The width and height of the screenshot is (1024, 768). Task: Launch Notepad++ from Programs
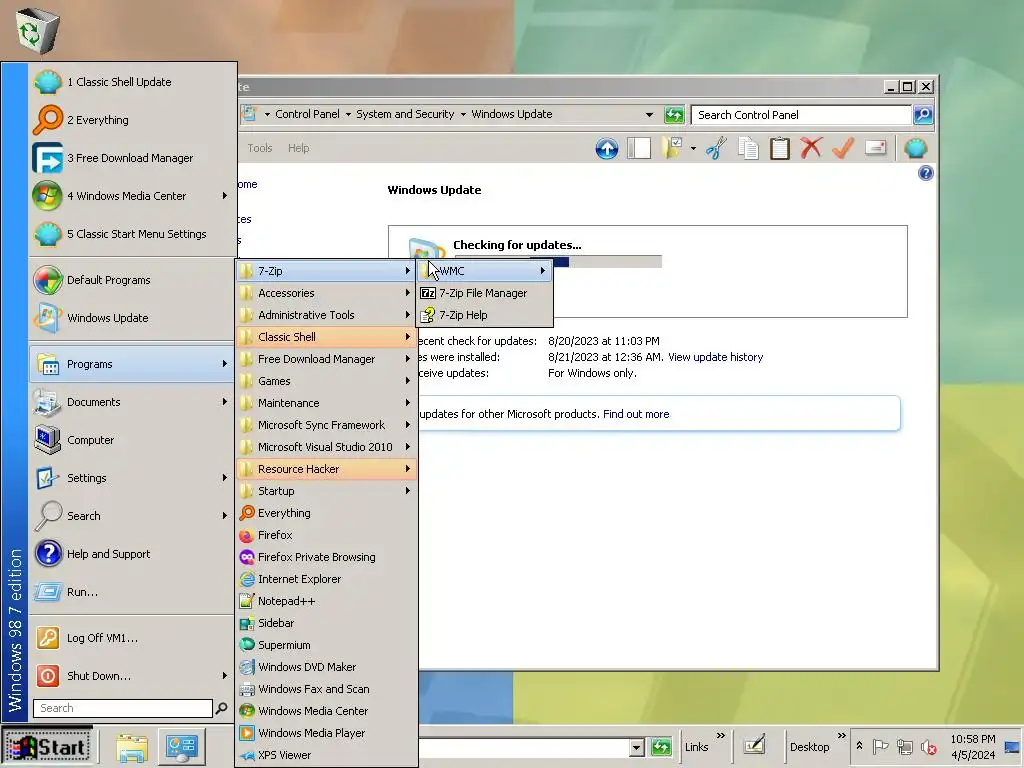pos(327,601)
